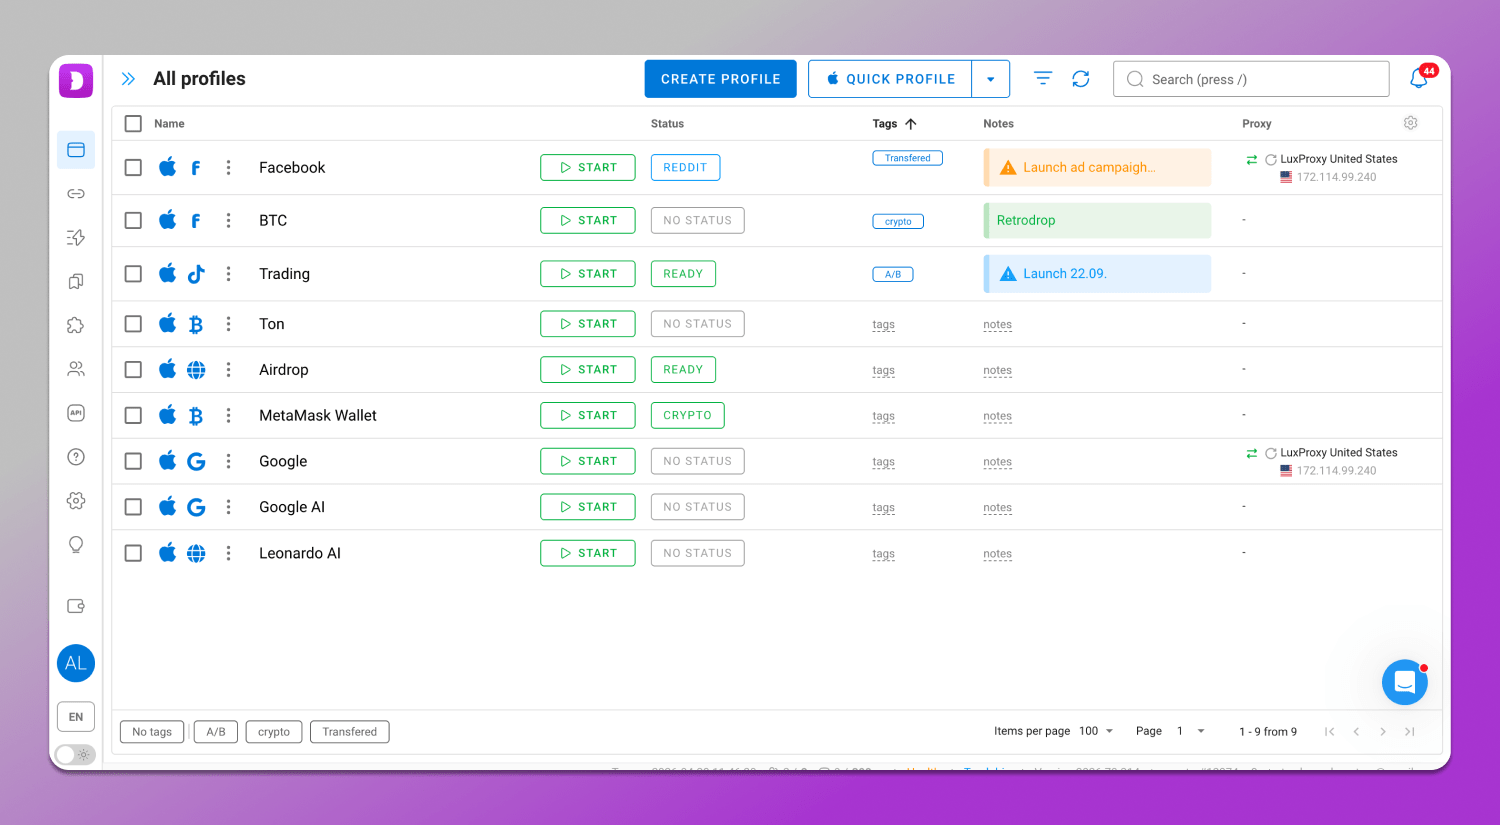The image size is (1500, 825).
Task: Open the Page number dropdown
Action: point(1190,731)
